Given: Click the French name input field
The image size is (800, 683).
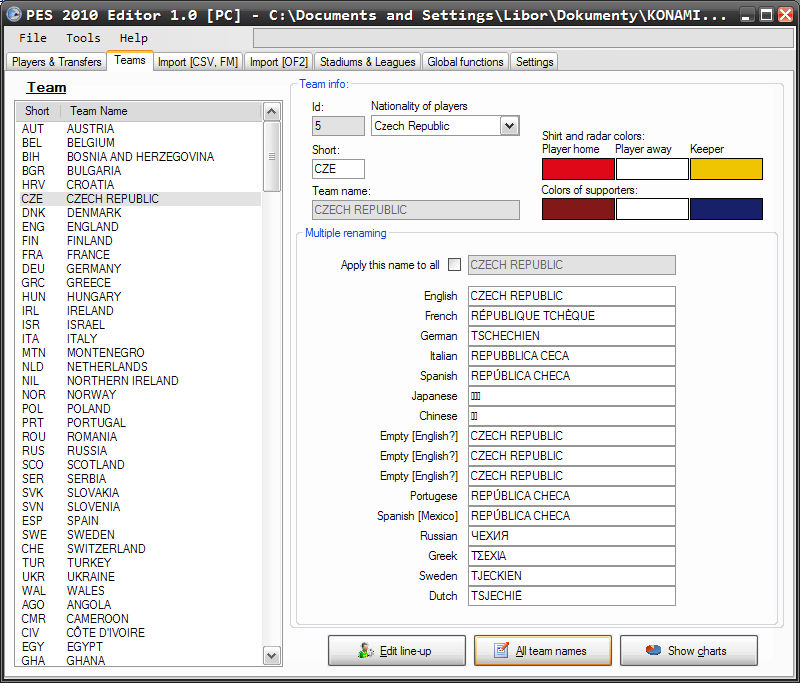Looking at the screenshot, I should (x=571, y=316).
